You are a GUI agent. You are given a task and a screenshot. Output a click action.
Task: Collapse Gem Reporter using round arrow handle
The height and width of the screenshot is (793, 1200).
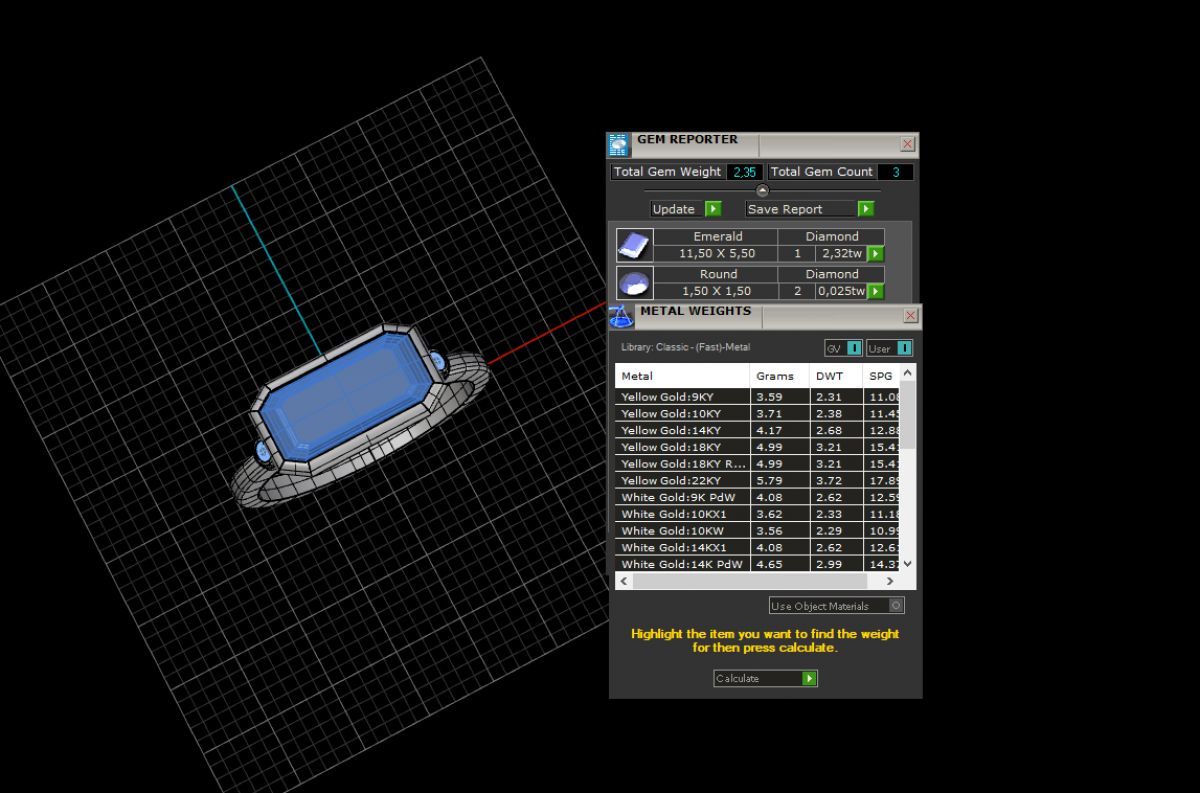(x=762, y=190)
